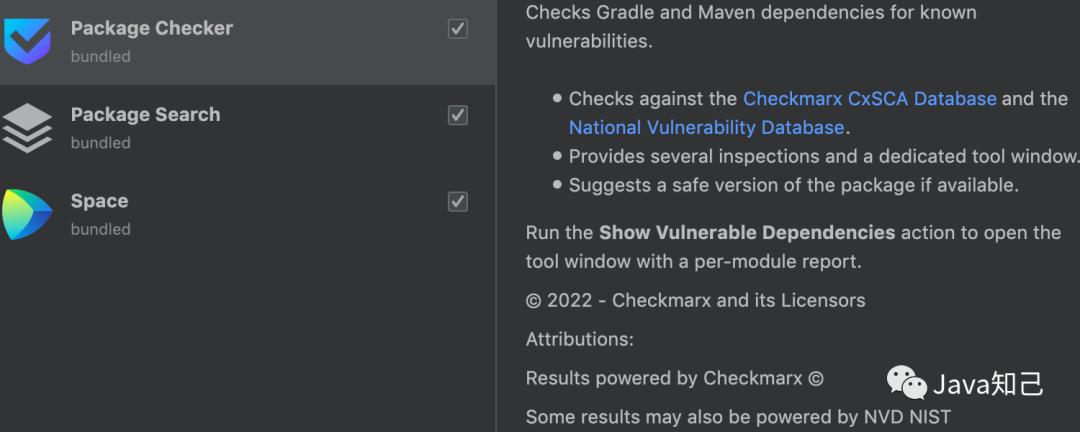Click the Package Checker shield icon
The width and height of the screenshot is (1080, 432).
pos(27,41)
